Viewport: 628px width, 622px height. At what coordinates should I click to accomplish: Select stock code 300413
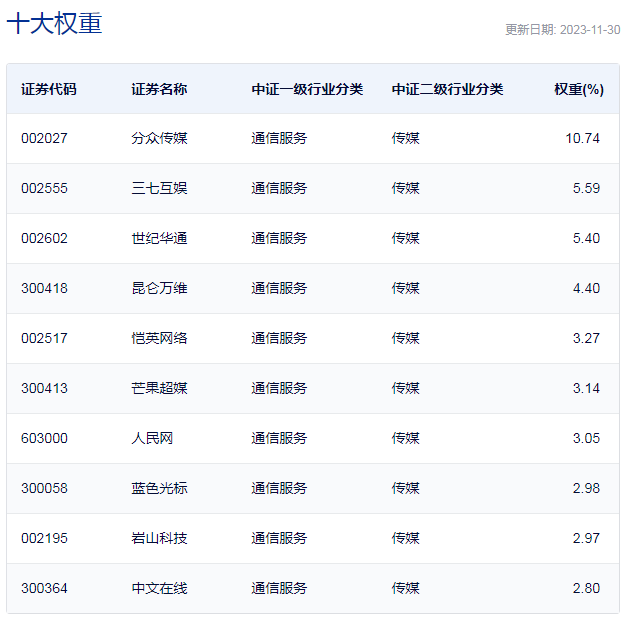44,388
